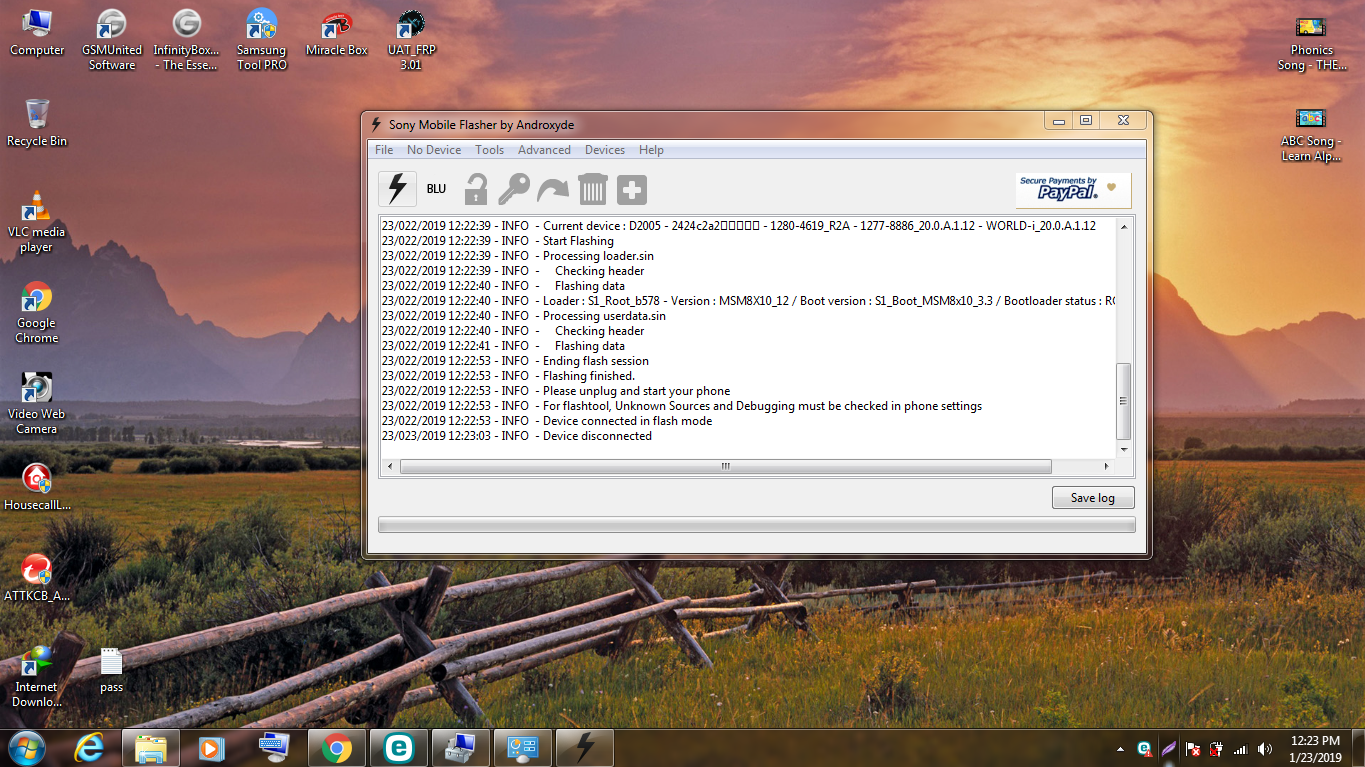
Task: Open Windows Explorer folder on taskbar
Action: [151, 748]
